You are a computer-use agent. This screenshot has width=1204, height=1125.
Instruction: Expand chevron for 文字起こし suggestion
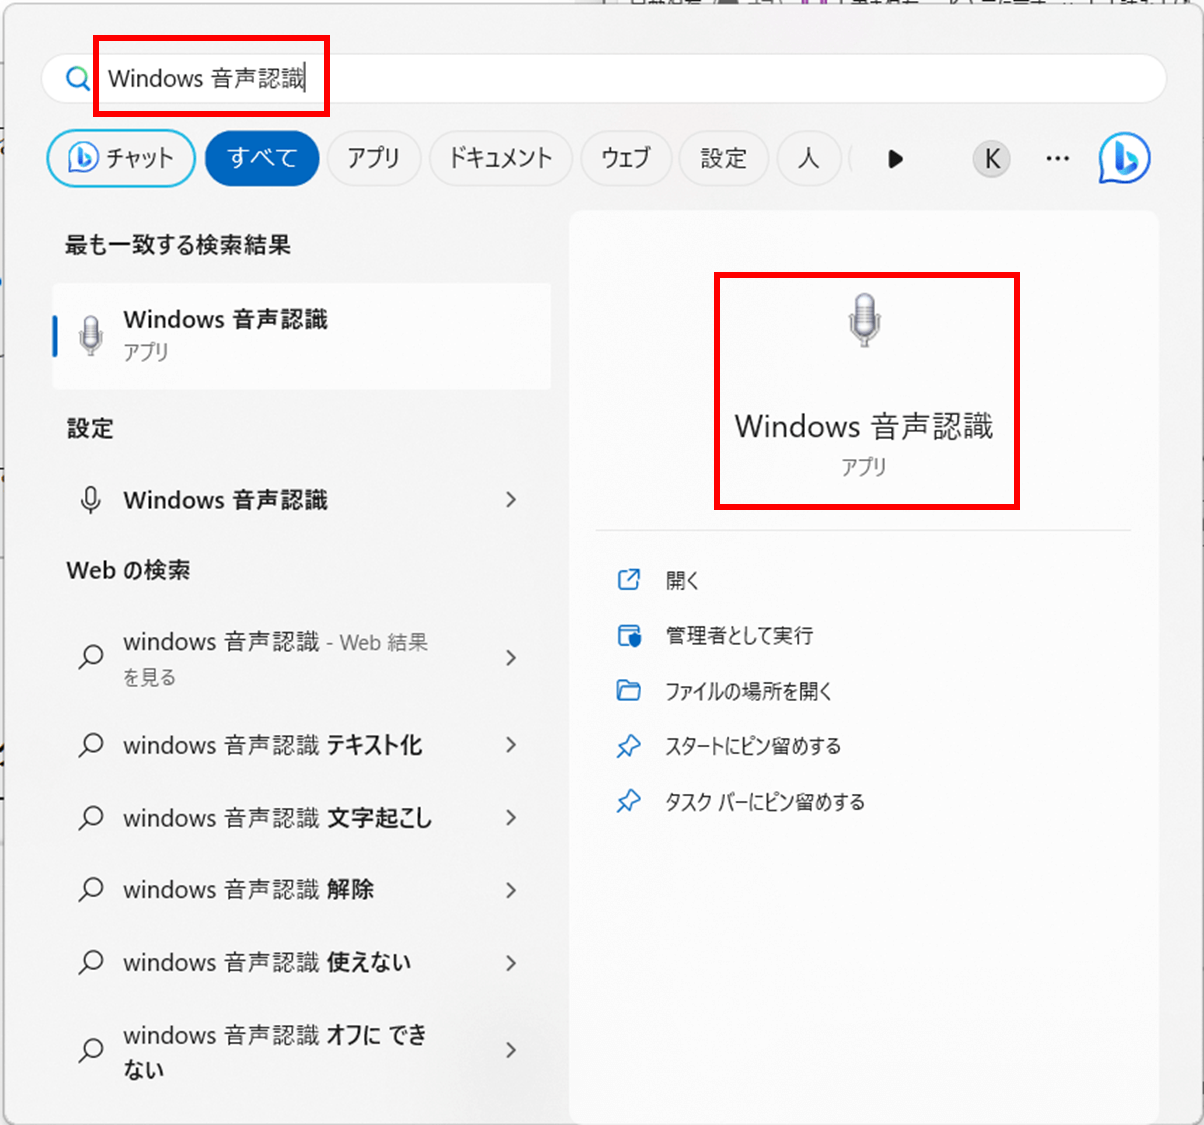tap(511, 817)
